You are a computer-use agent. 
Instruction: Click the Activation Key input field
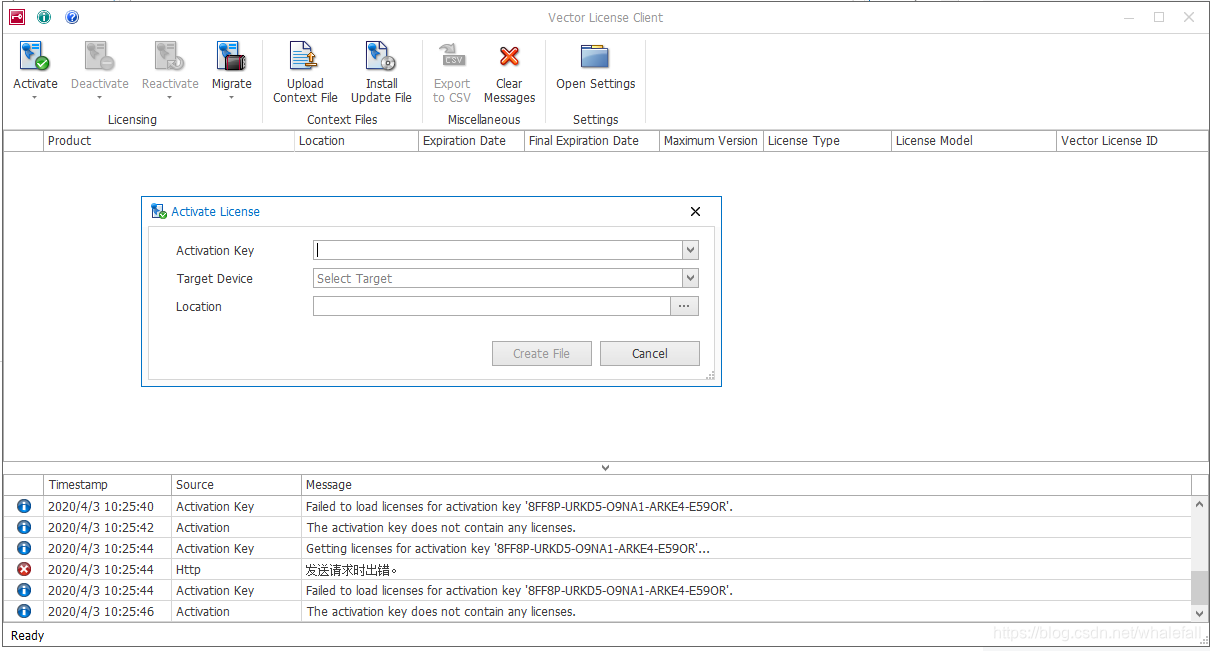point(498,250)
